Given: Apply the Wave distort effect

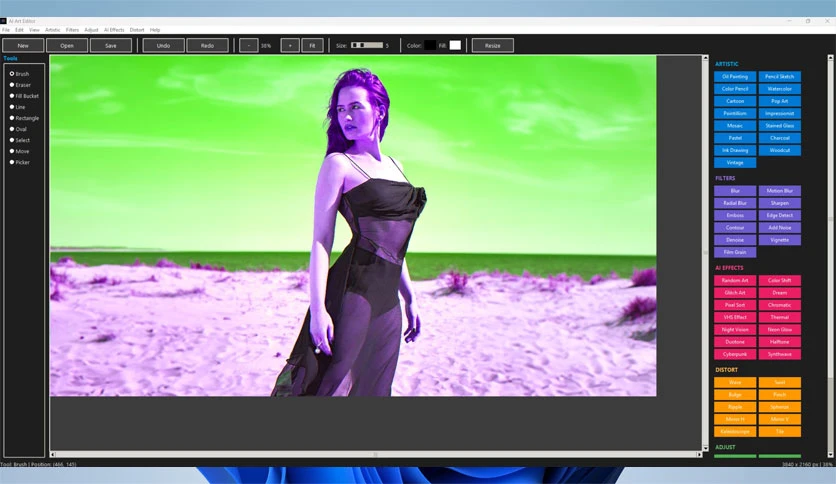Looking at the screenshot, I should pyautogui.click(x=735, y=382).
